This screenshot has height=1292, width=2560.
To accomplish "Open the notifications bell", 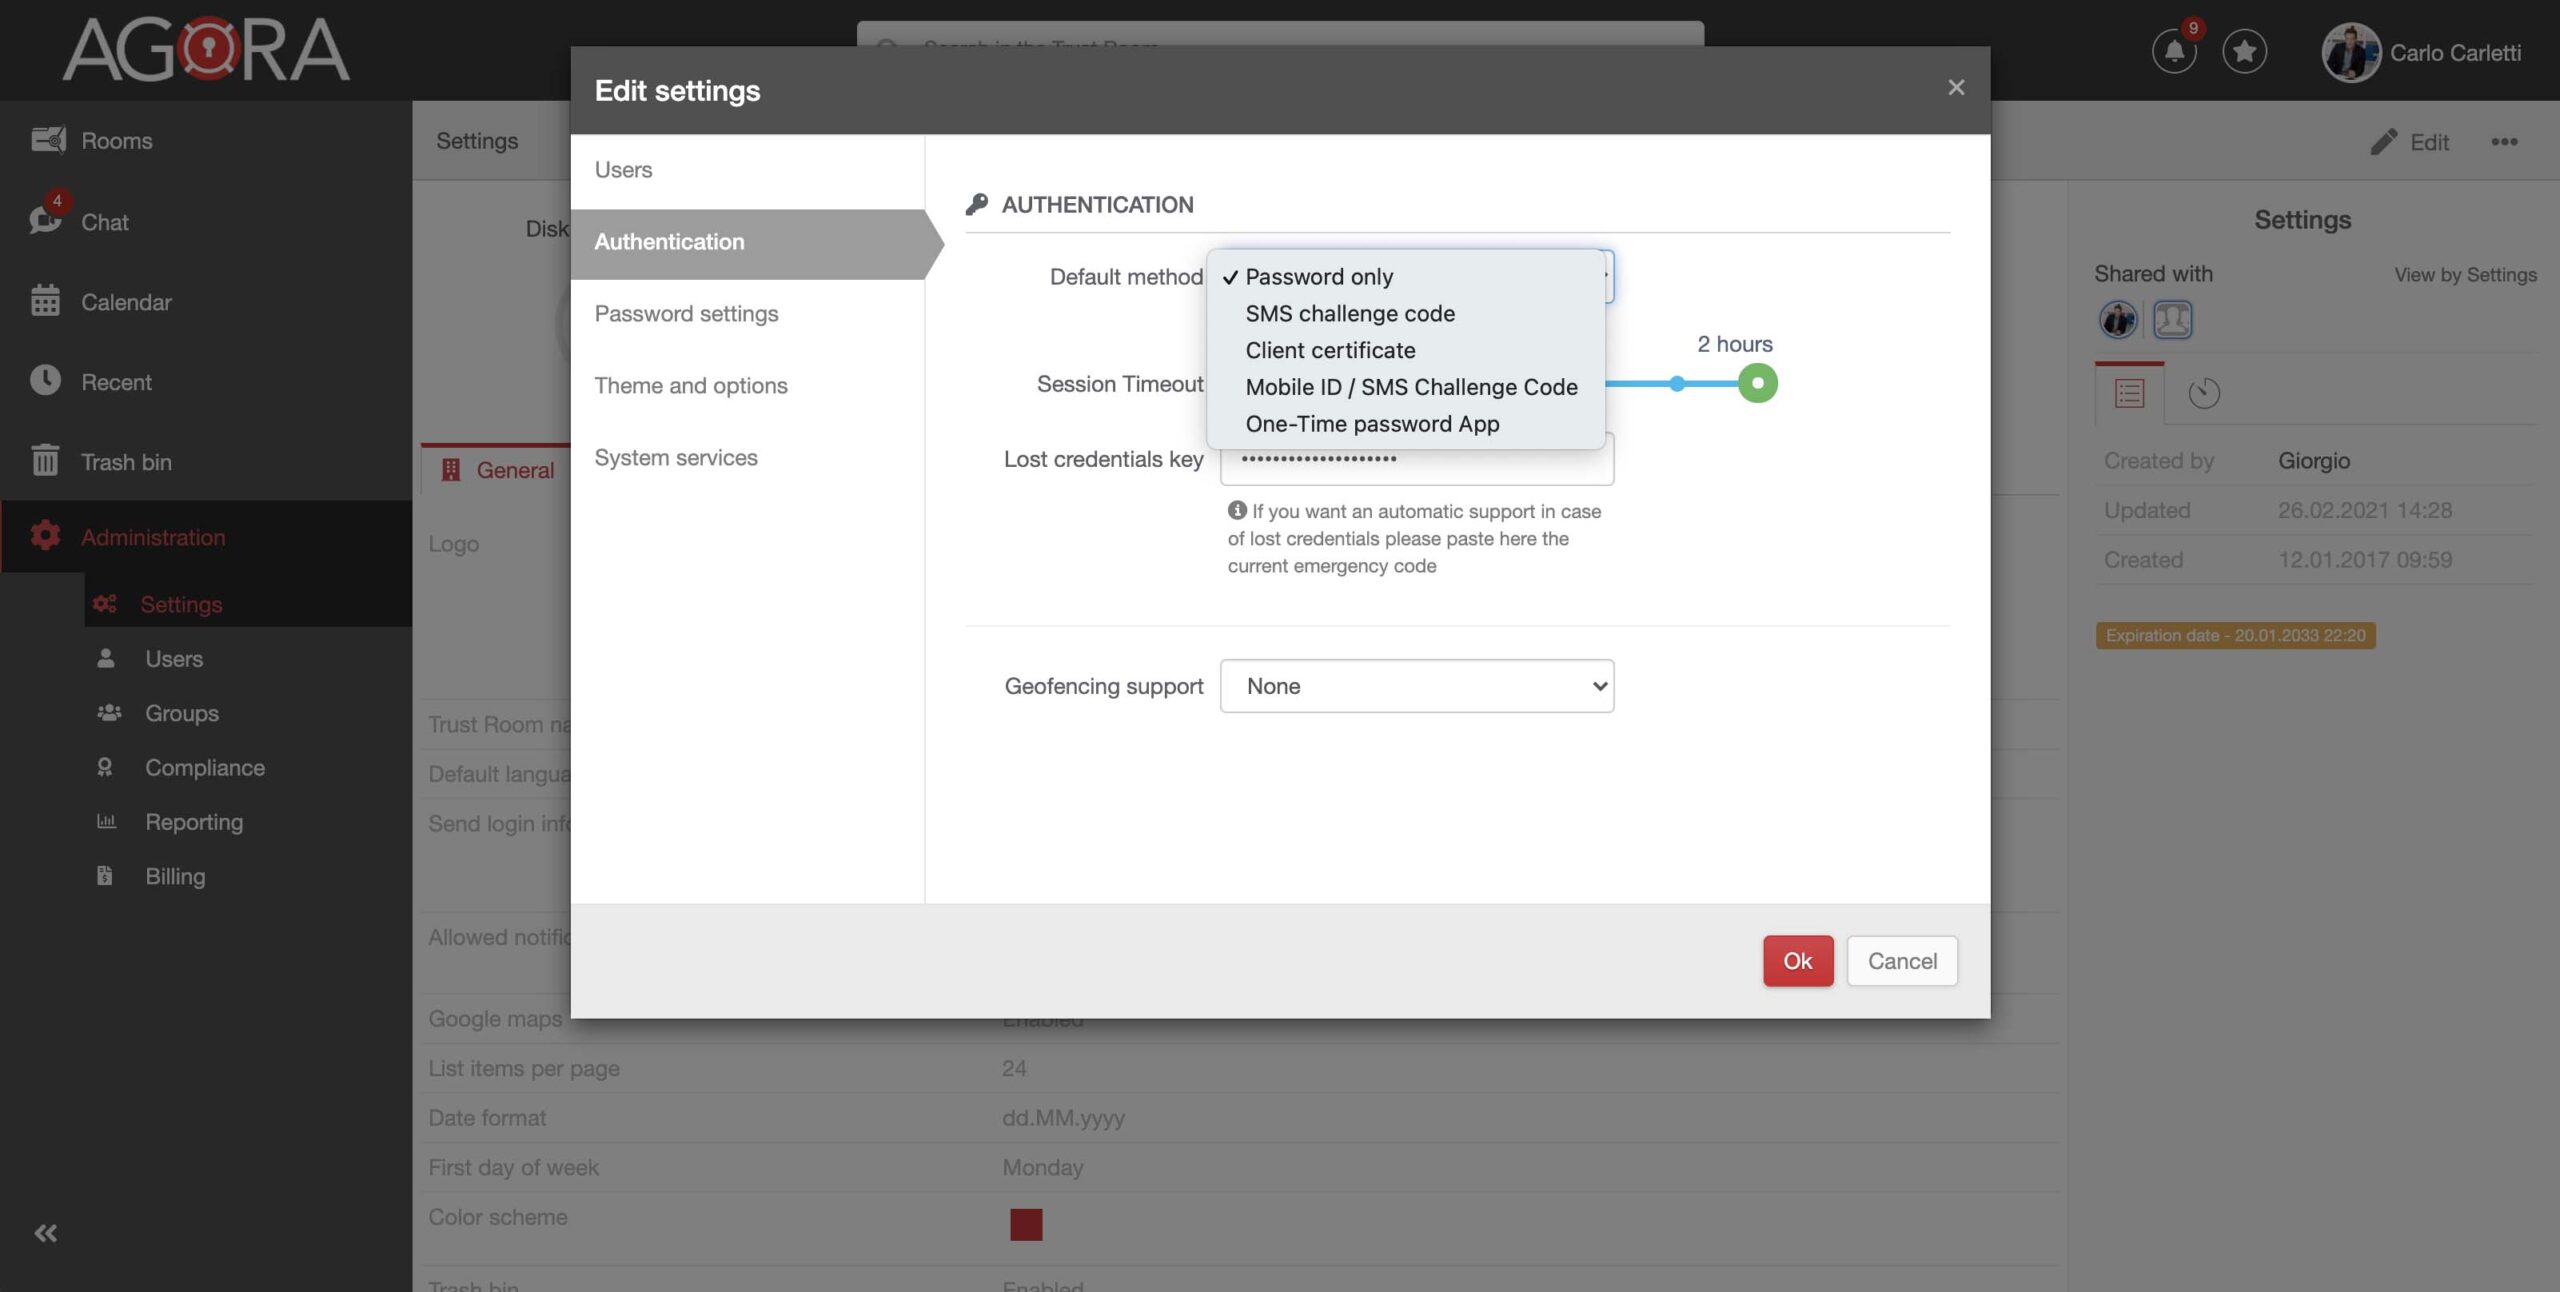I will 2174,51.
